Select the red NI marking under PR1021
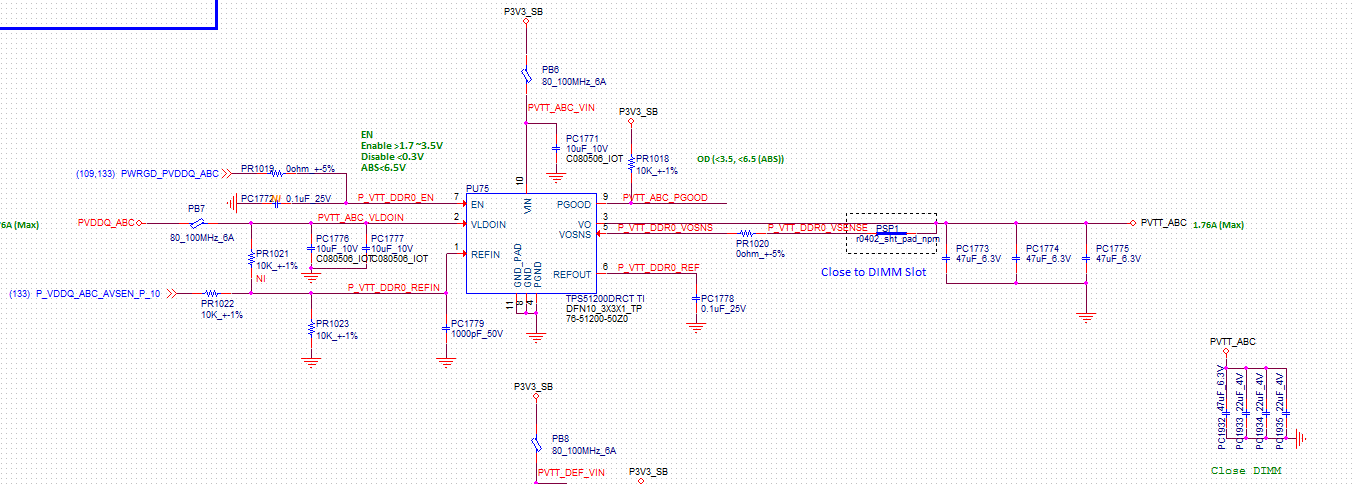1352x484 pixels. (x=261, y=280)
